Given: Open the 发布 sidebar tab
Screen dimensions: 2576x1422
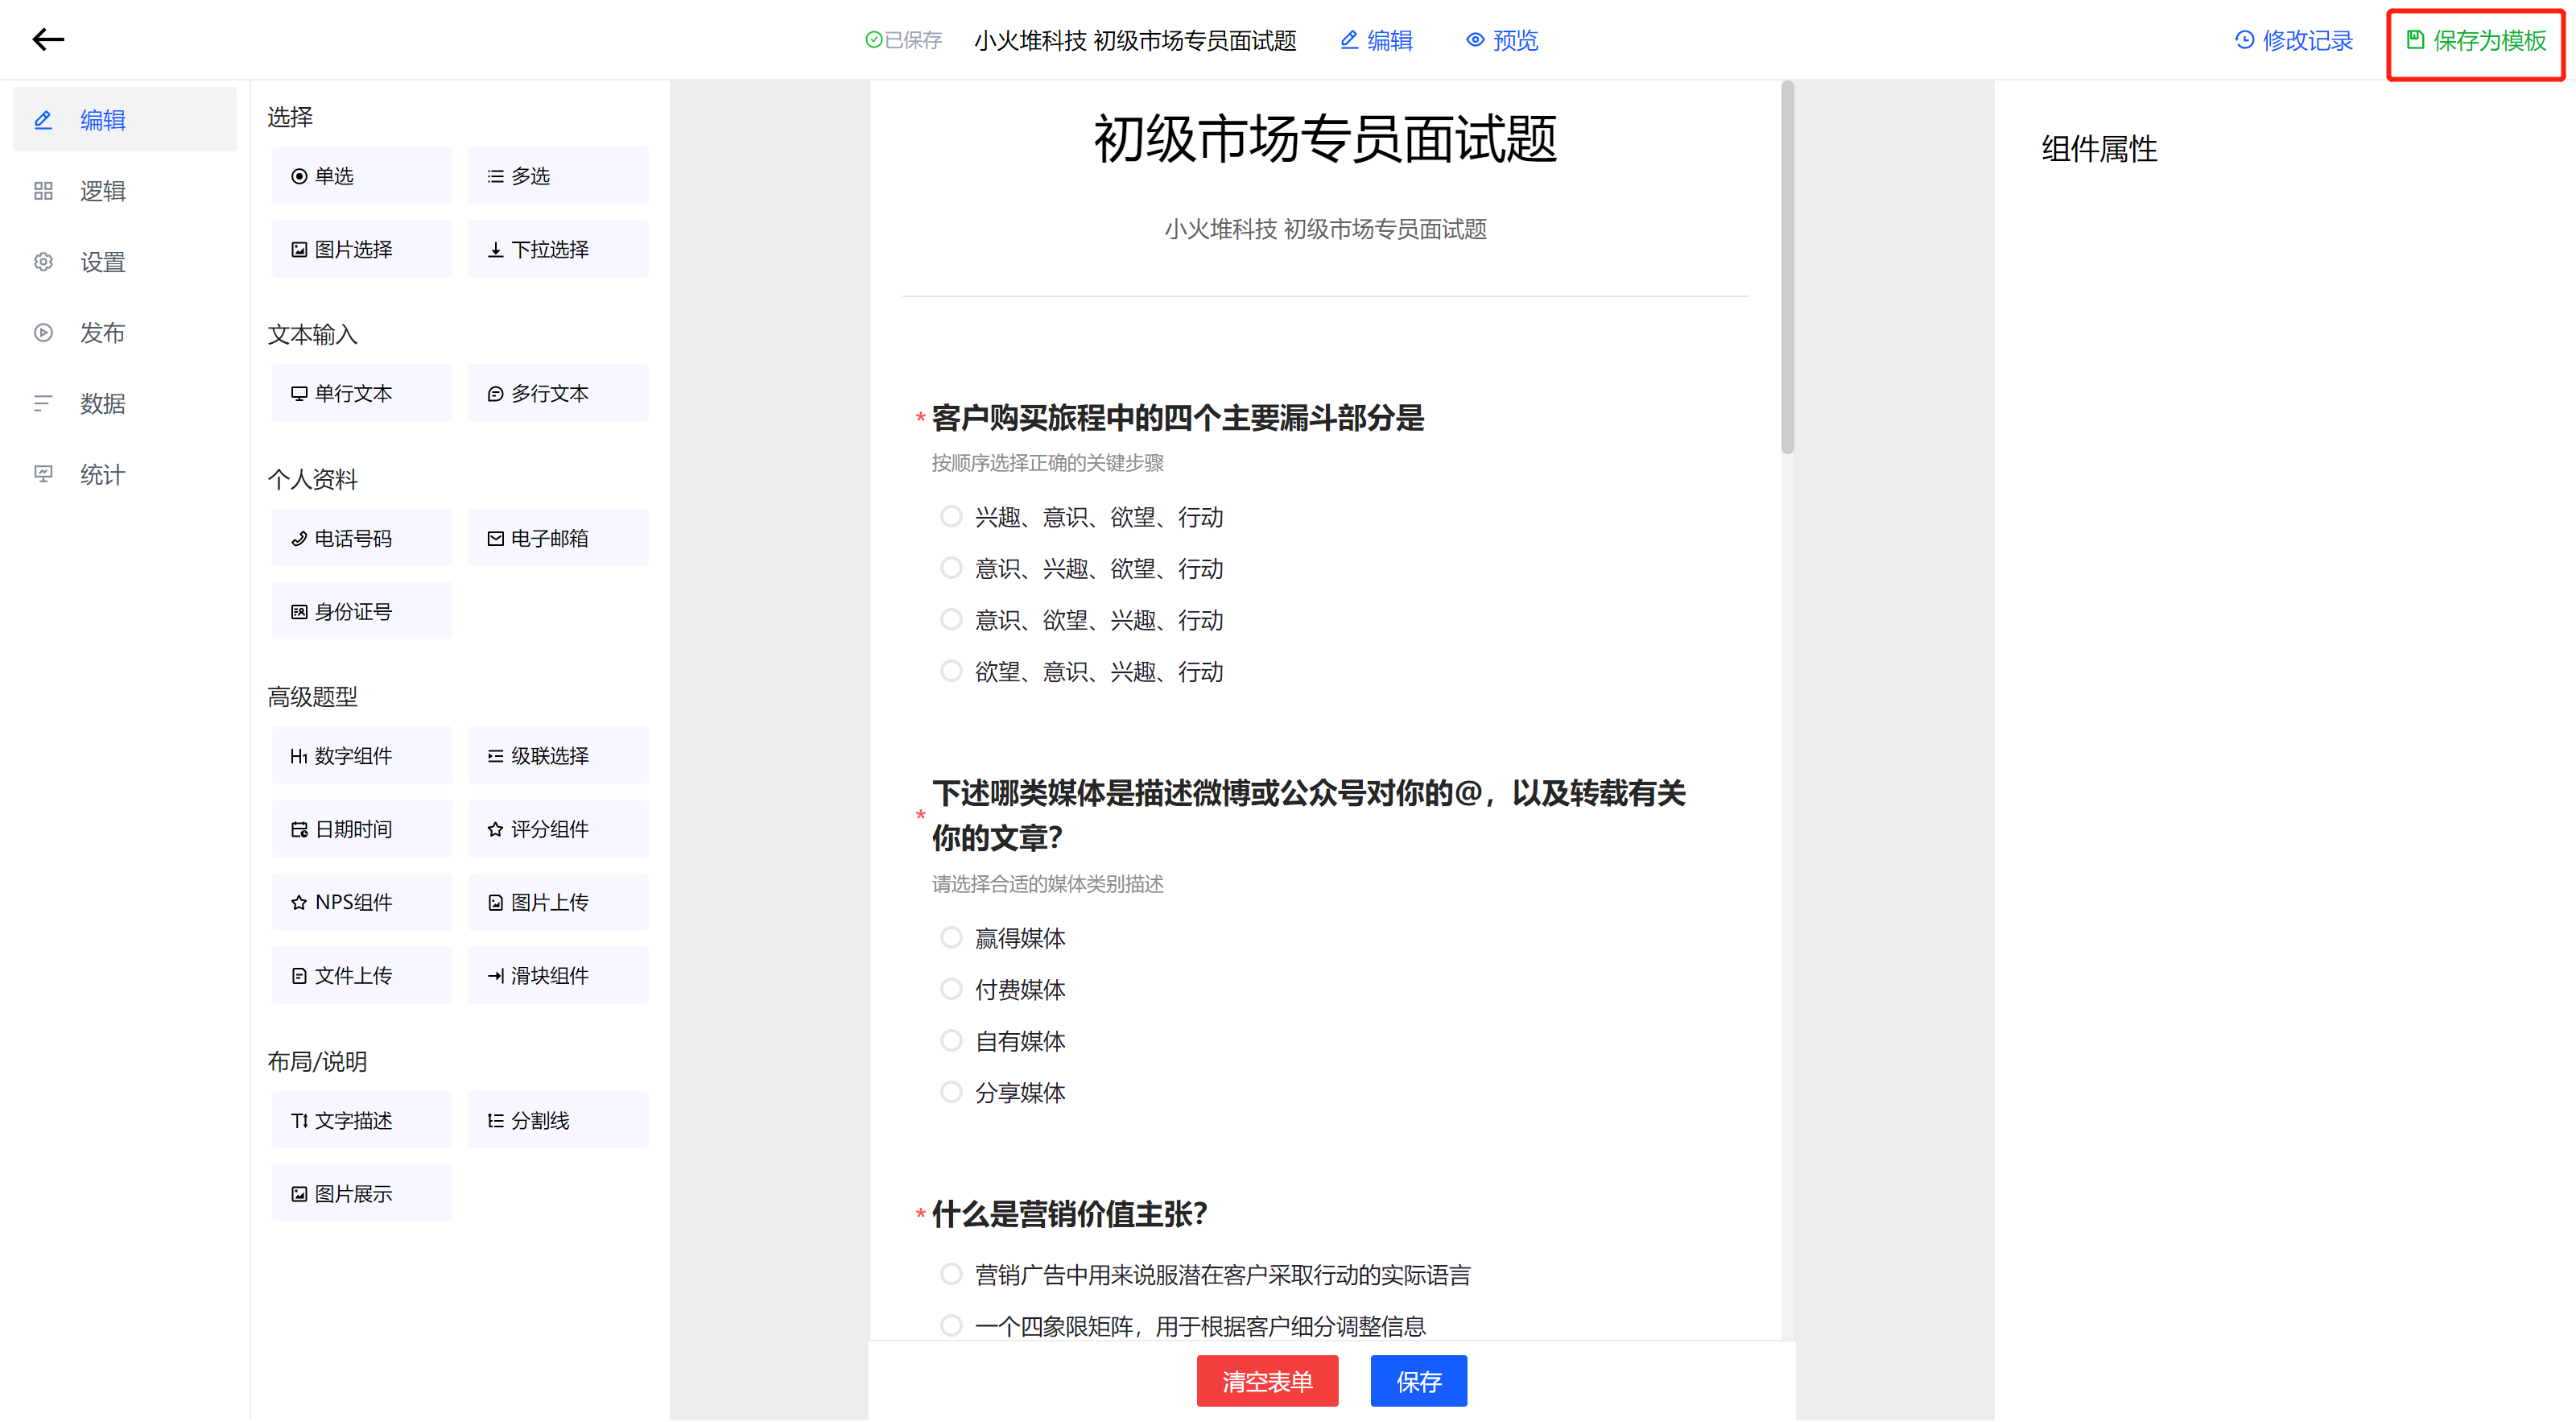Looking at the screenshot, I should click(x=102, y=333).
